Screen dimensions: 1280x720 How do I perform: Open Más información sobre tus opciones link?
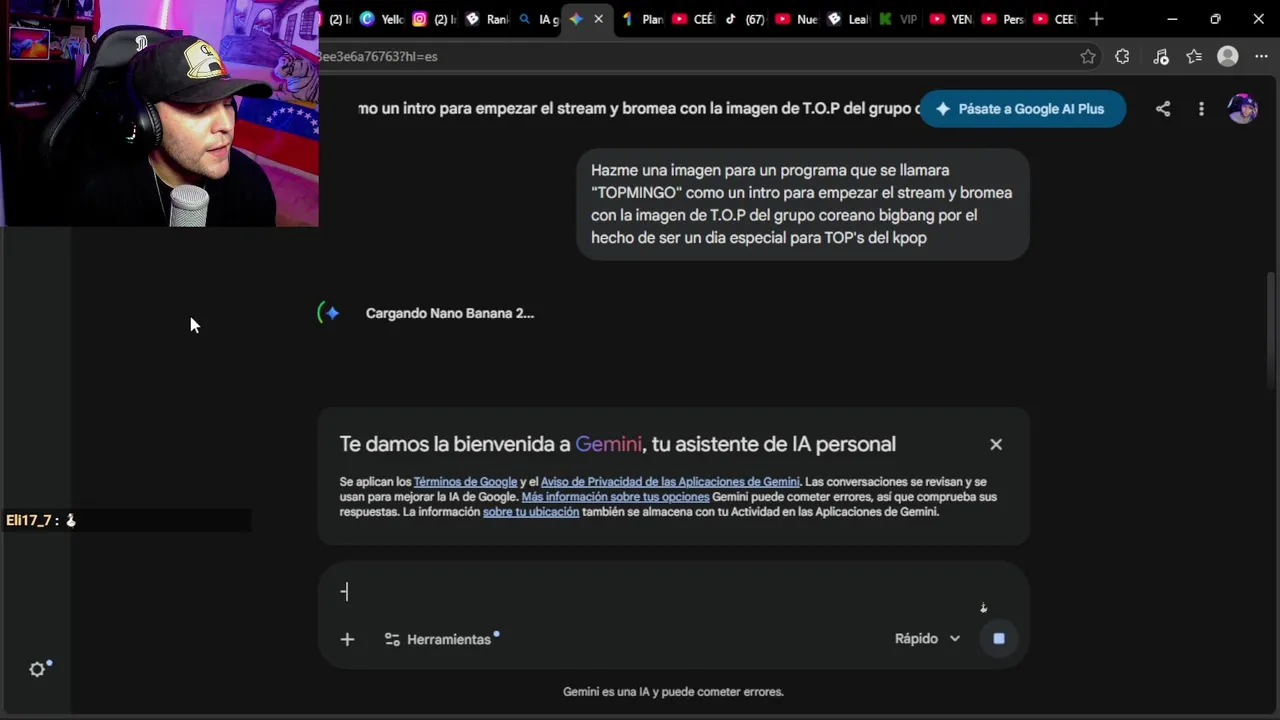pyautogui.click(x=615, y=497)
